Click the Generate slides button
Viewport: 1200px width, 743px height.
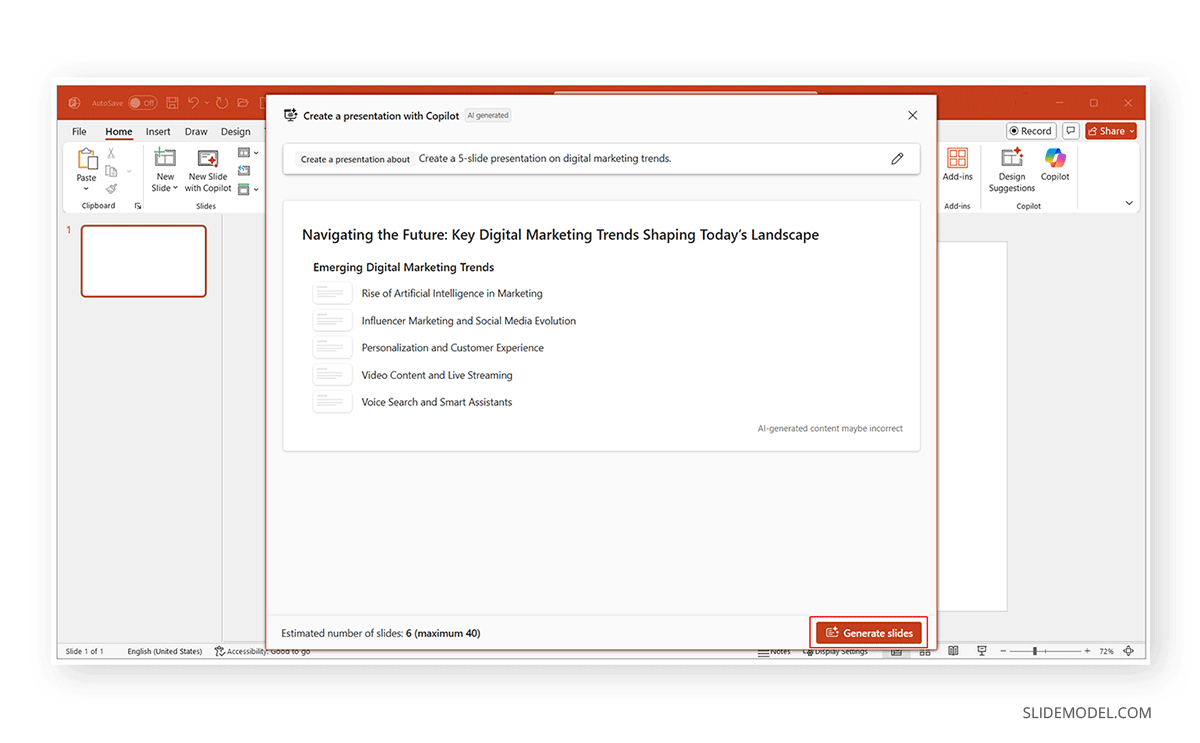[868, 633]
